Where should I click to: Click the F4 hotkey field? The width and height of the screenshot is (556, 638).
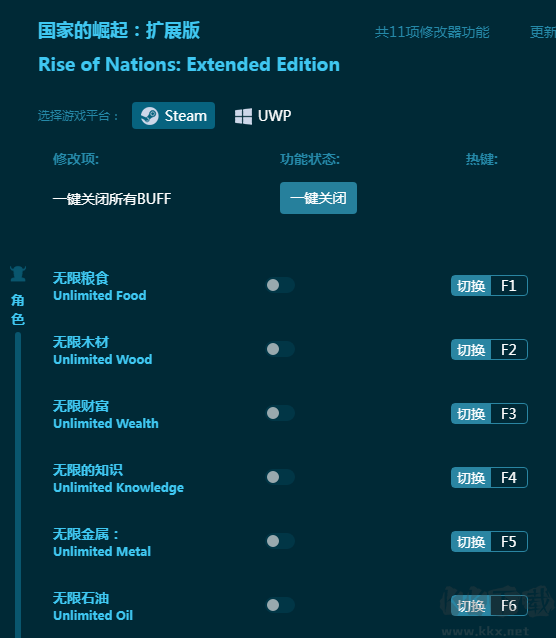(509, 478)
